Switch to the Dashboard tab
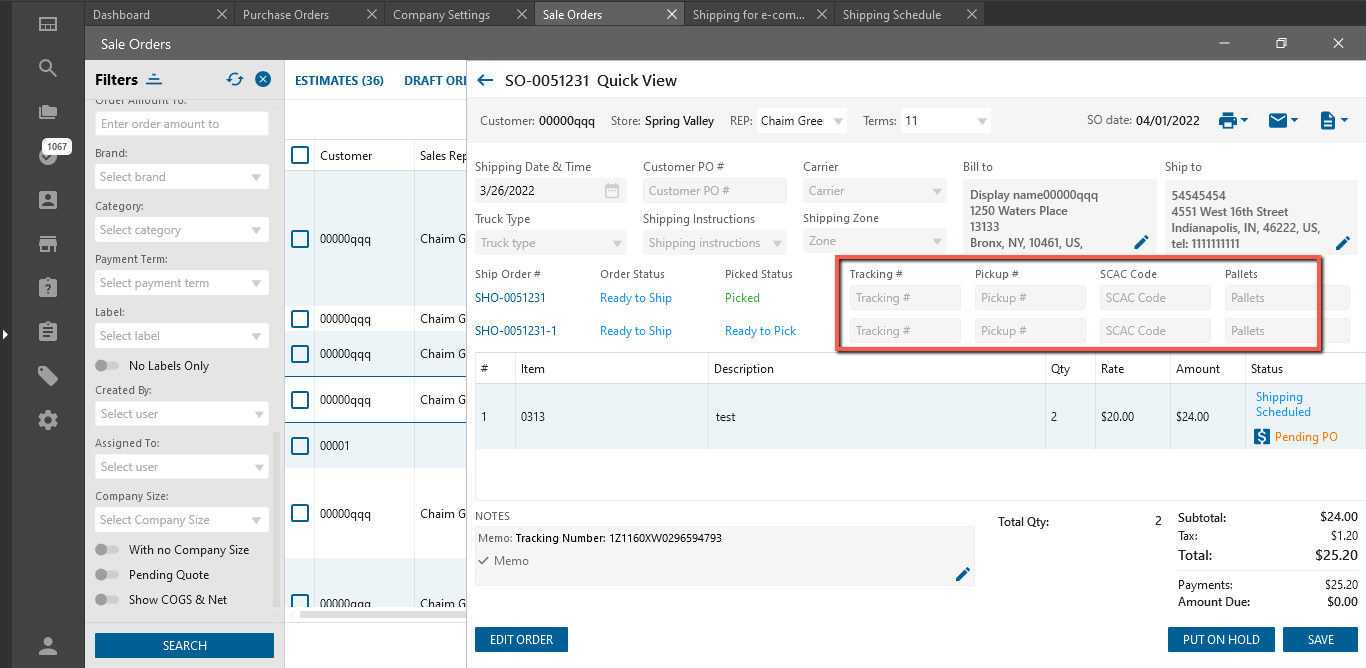 [x=122, y=15]
